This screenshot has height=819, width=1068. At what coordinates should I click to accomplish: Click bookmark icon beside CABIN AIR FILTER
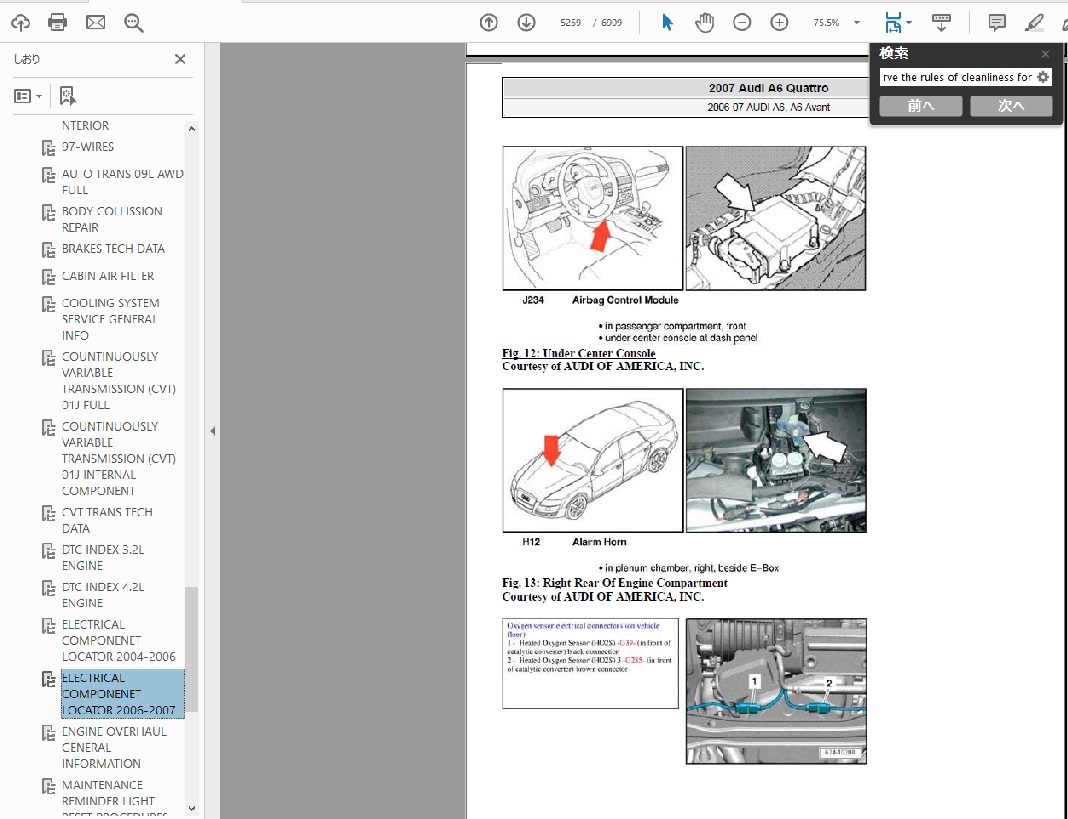48,277
